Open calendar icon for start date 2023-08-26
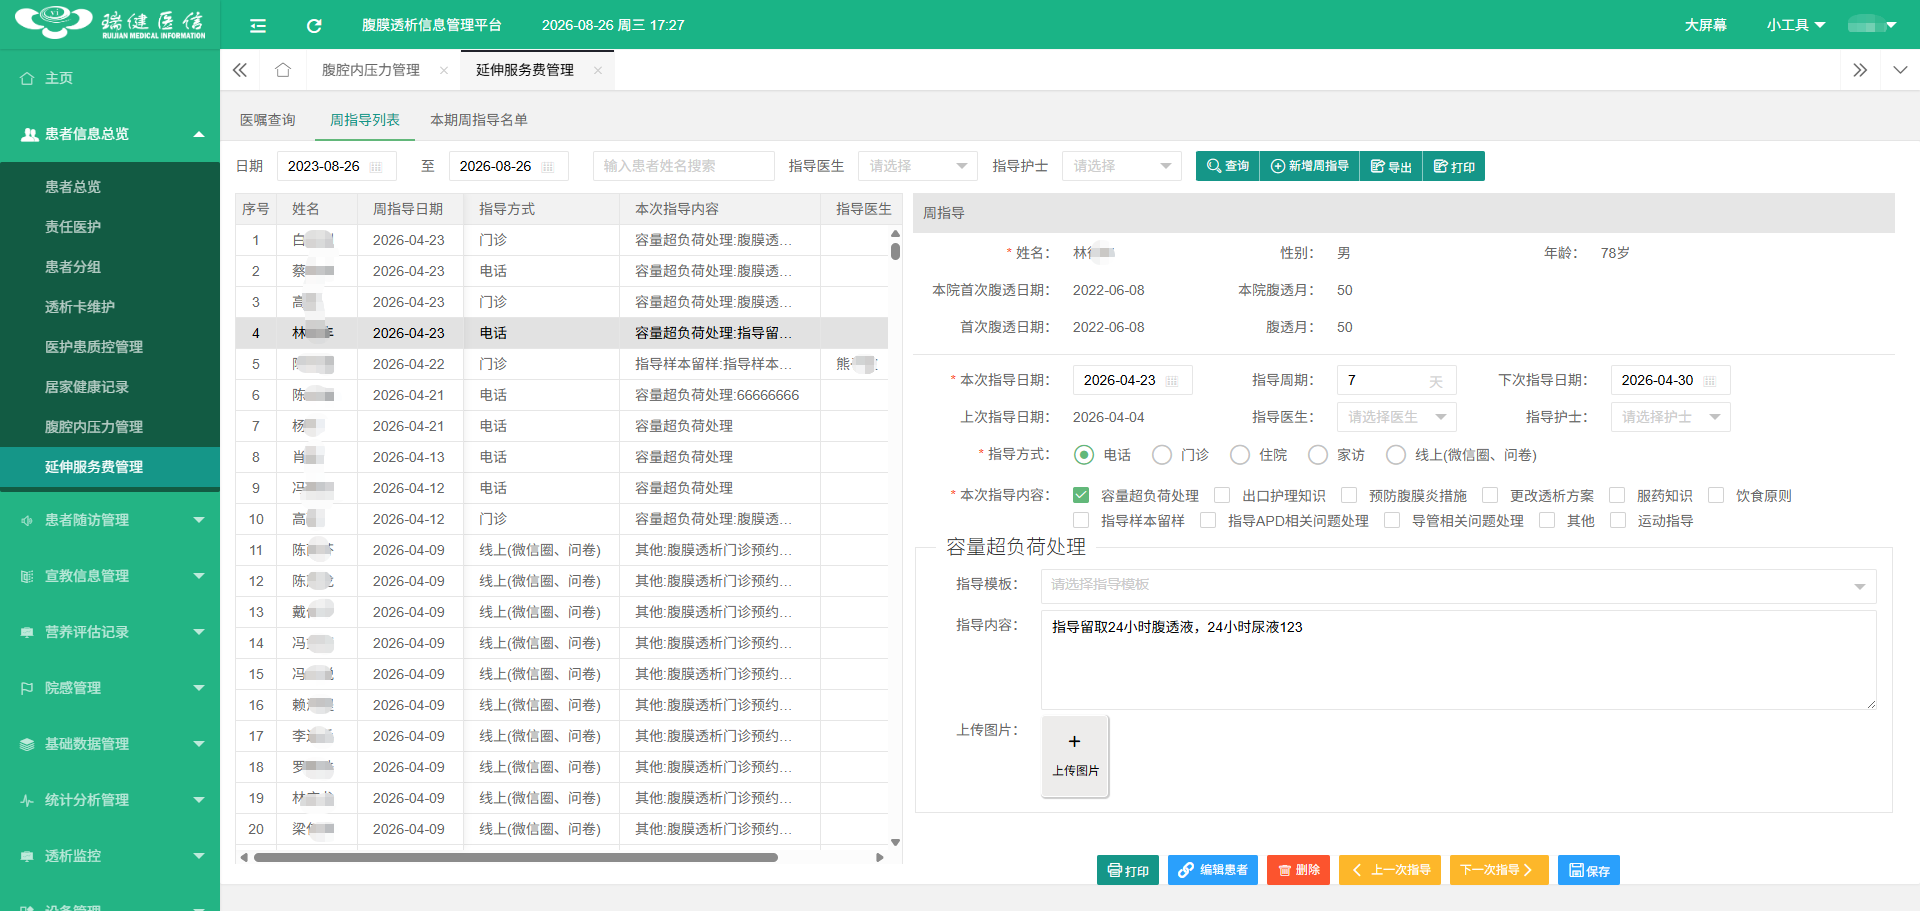 click(x=376, y=167)
